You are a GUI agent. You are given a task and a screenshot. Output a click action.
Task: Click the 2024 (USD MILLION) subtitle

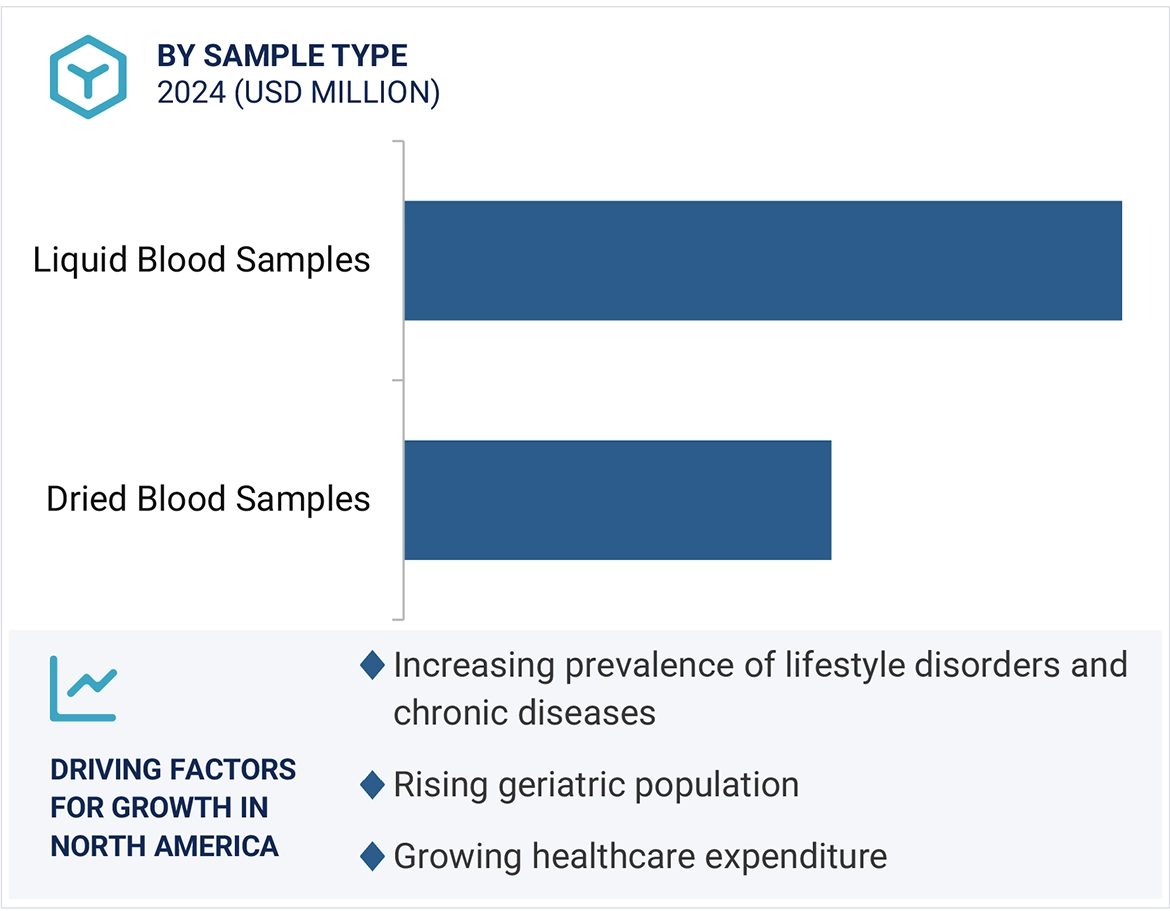298,92
